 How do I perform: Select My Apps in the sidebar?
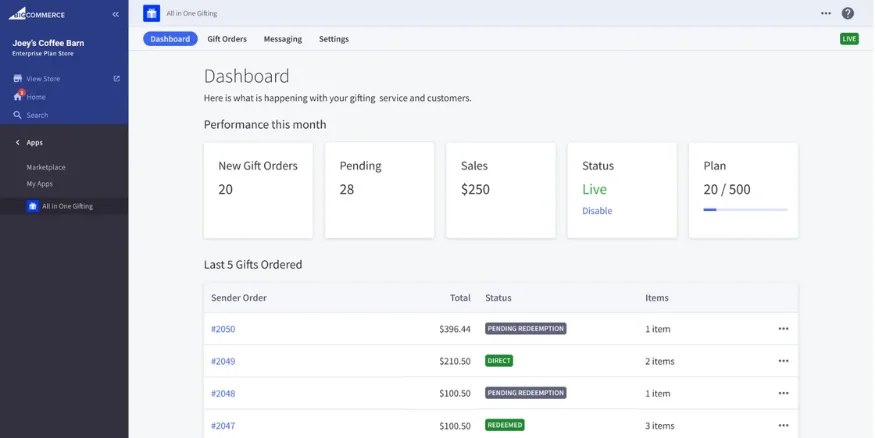[x=40, y=184]
